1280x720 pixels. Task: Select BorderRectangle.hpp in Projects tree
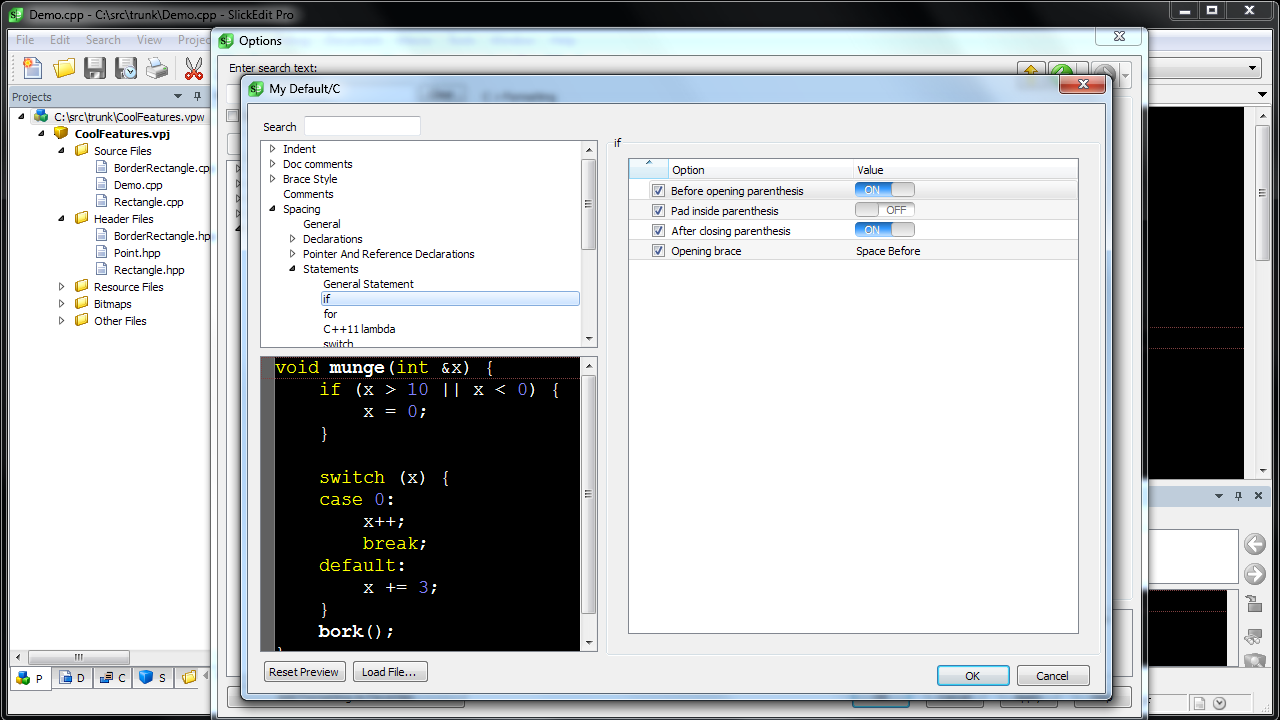pyautogui.click(x=162, y=236)
